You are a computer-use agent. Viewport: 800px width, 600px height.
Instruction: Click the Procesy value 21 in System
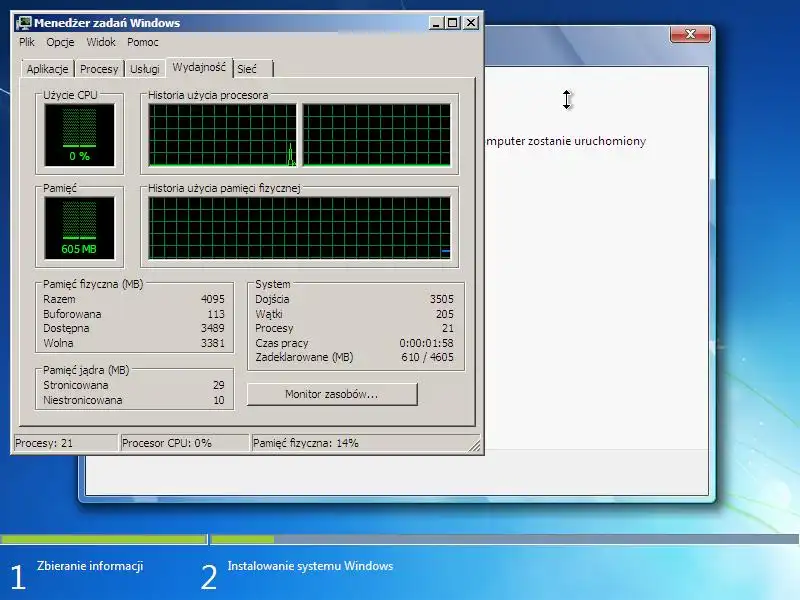click(x=447, y=328)
